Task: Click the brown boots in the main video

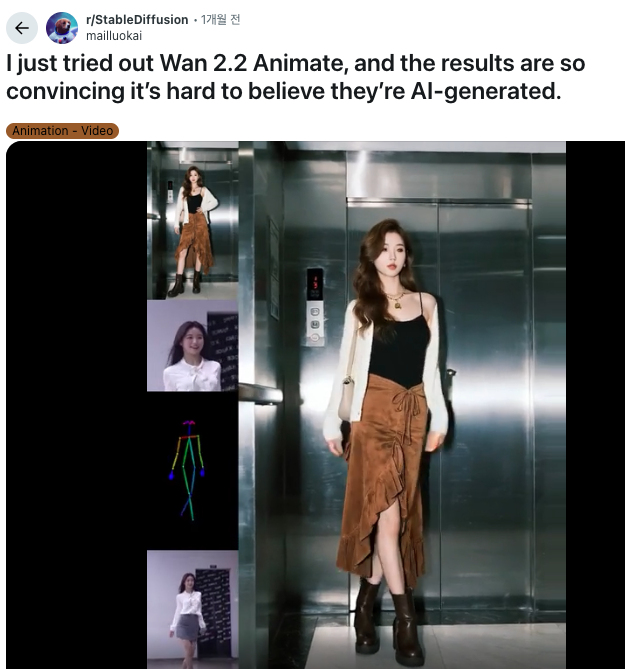Action: point(389,621)
